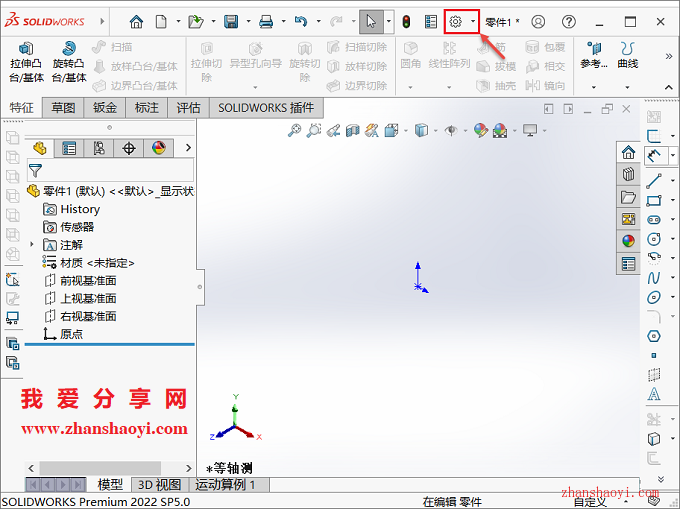Select 原点 origin in feature tree
The height and width of the screenshot is (509, 680).
[x=63, y=334]
